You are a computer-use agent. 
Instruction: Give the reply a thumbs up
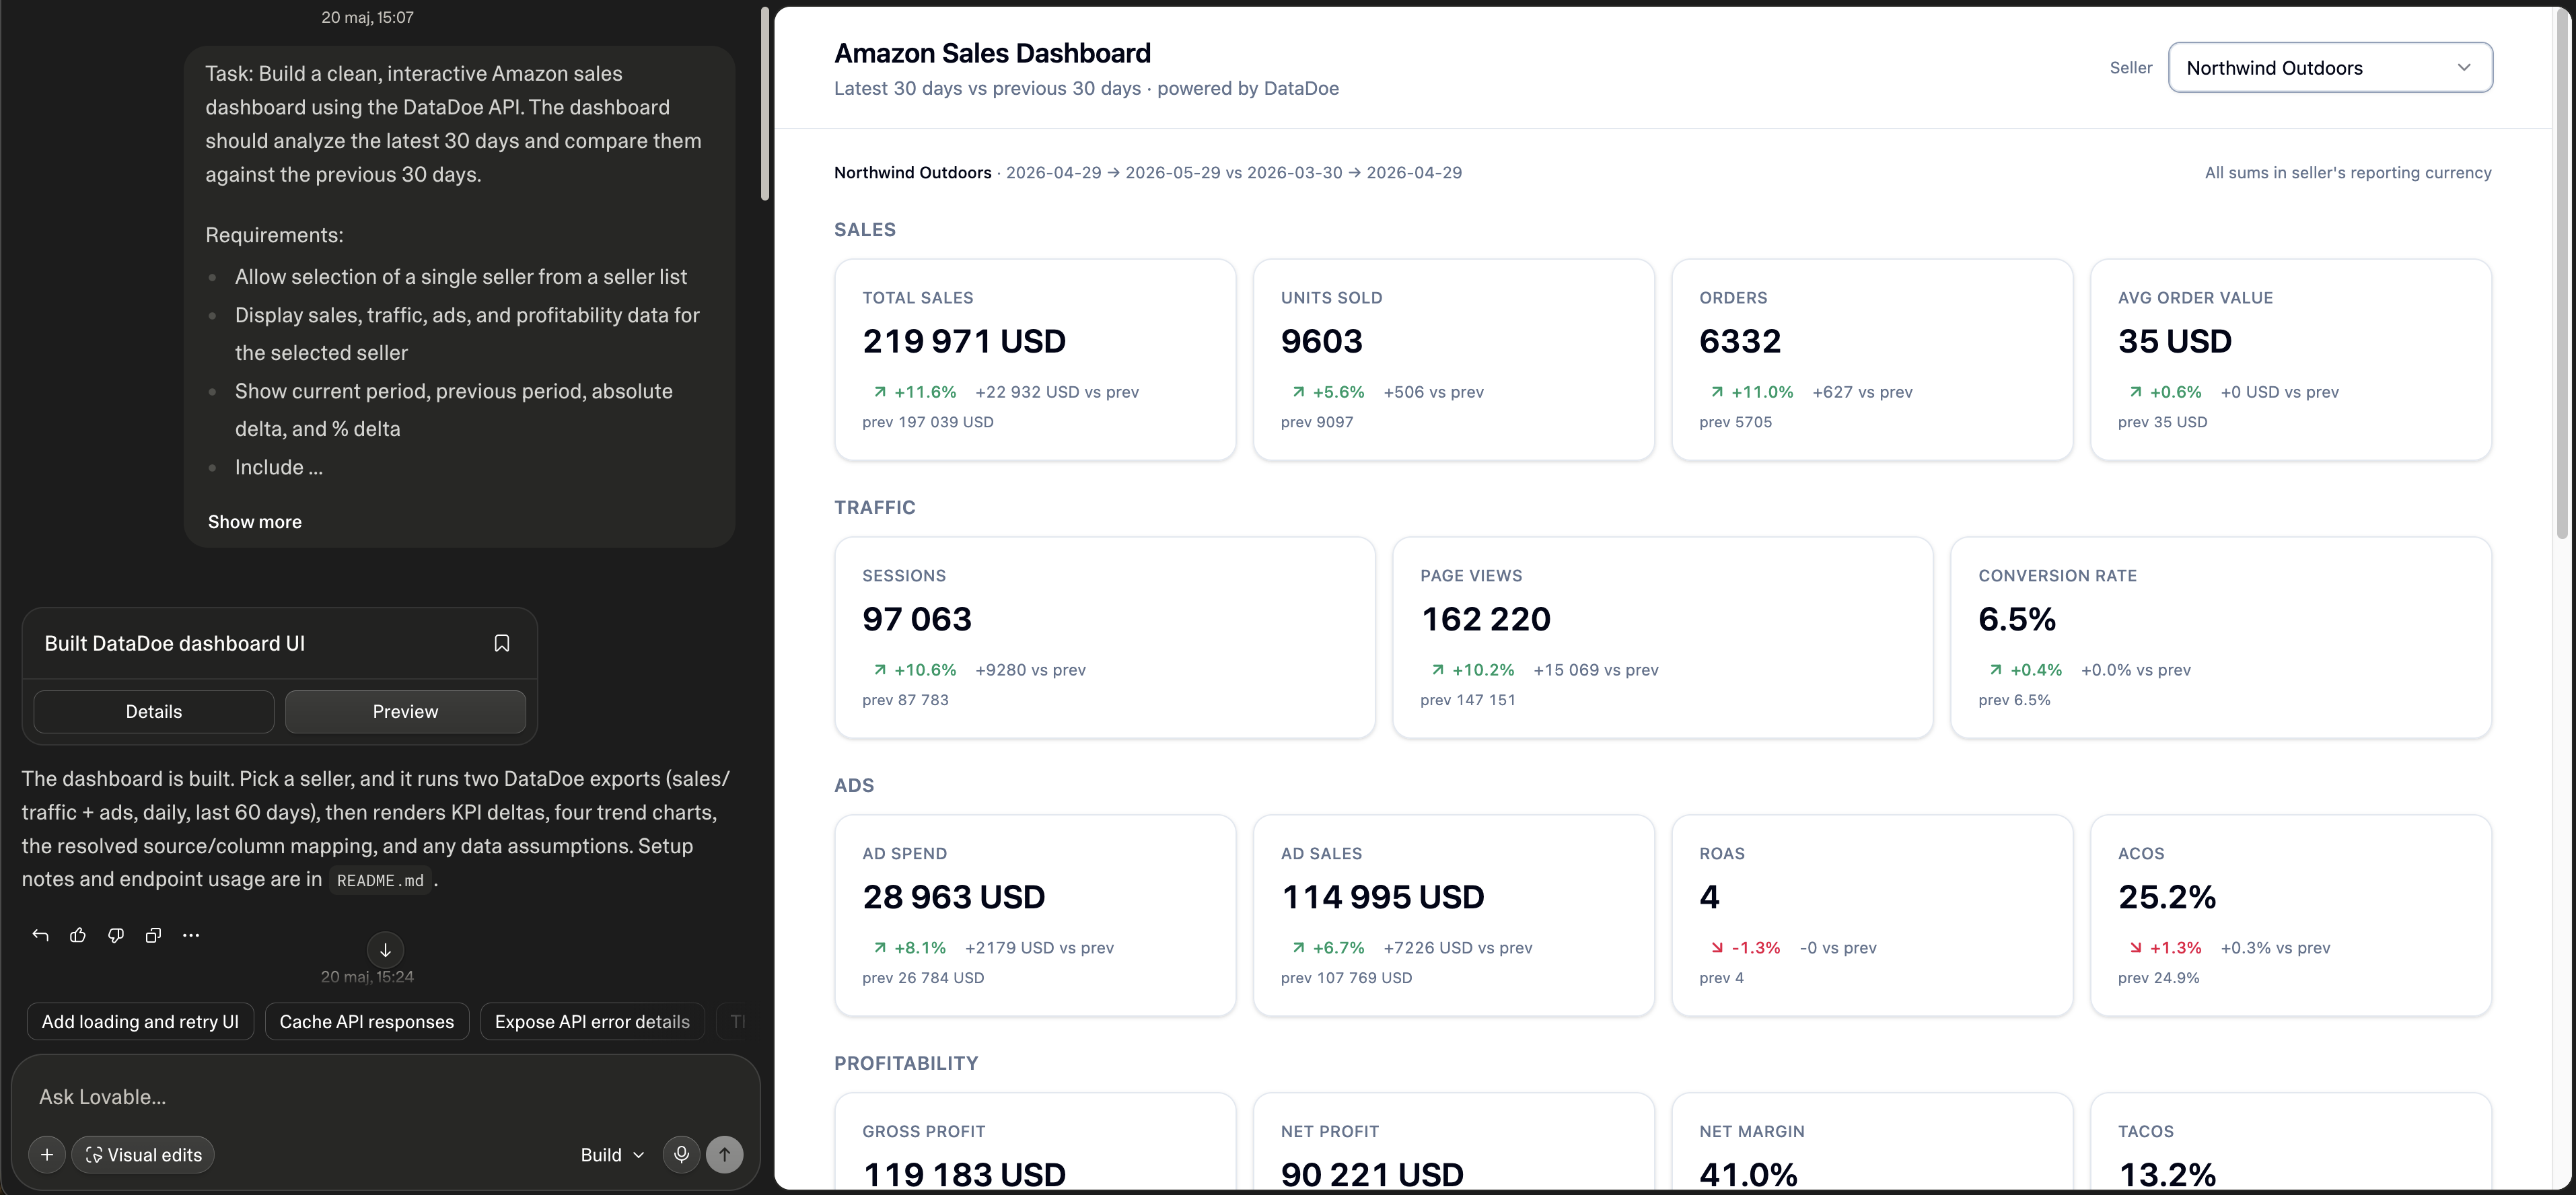point(78,935)
